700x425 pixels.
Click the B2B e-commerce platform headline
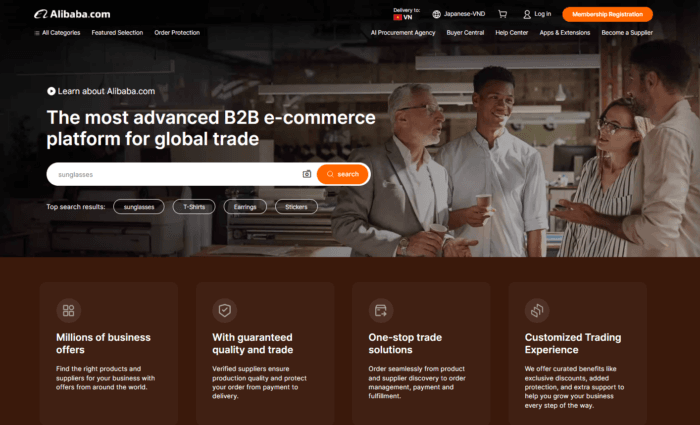[211, 128]
